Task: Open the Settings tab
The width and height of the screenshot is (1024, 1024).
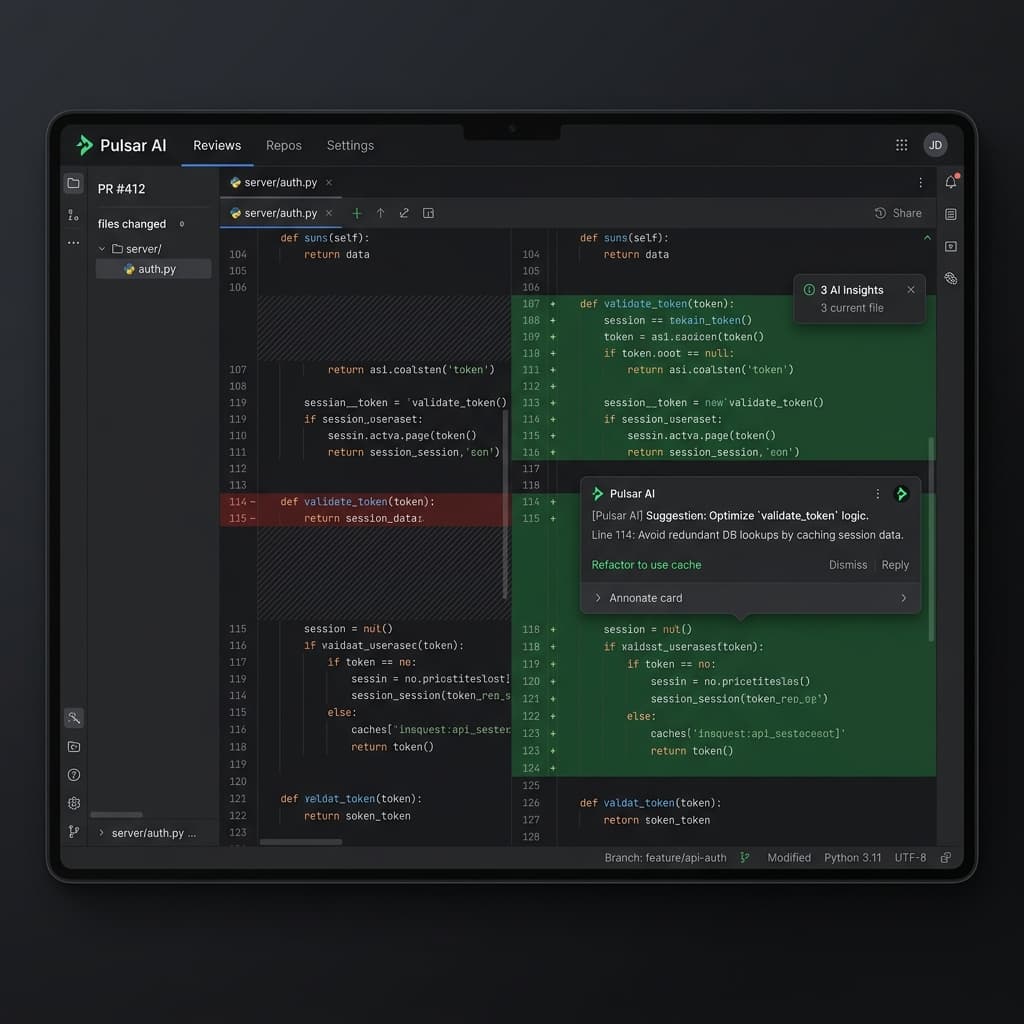Action: pyautogui.click(x=350, y=146)
